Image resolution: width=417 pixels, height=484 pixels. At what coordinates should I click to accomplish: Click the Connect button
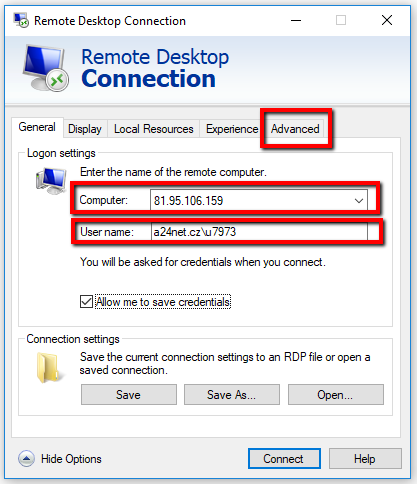click(x=284, y=459)
